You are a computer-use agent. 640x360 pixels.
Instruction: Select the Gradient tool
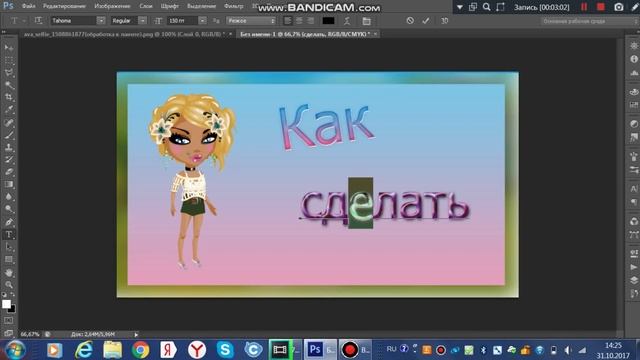point(9,184)
